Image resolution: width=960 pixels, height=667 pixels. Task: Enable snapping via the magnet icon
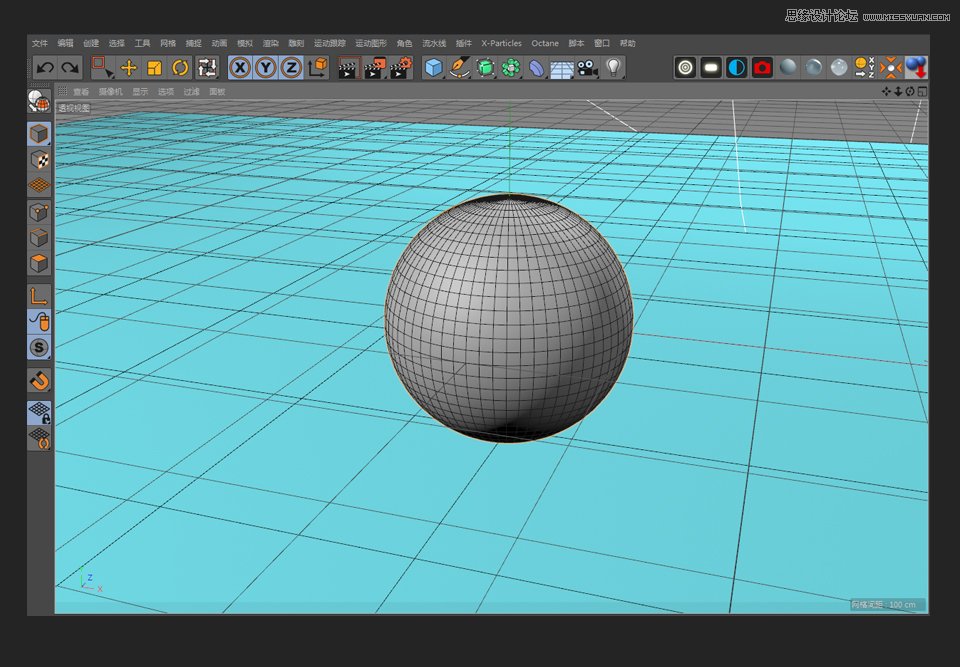[x=40, y=380]
